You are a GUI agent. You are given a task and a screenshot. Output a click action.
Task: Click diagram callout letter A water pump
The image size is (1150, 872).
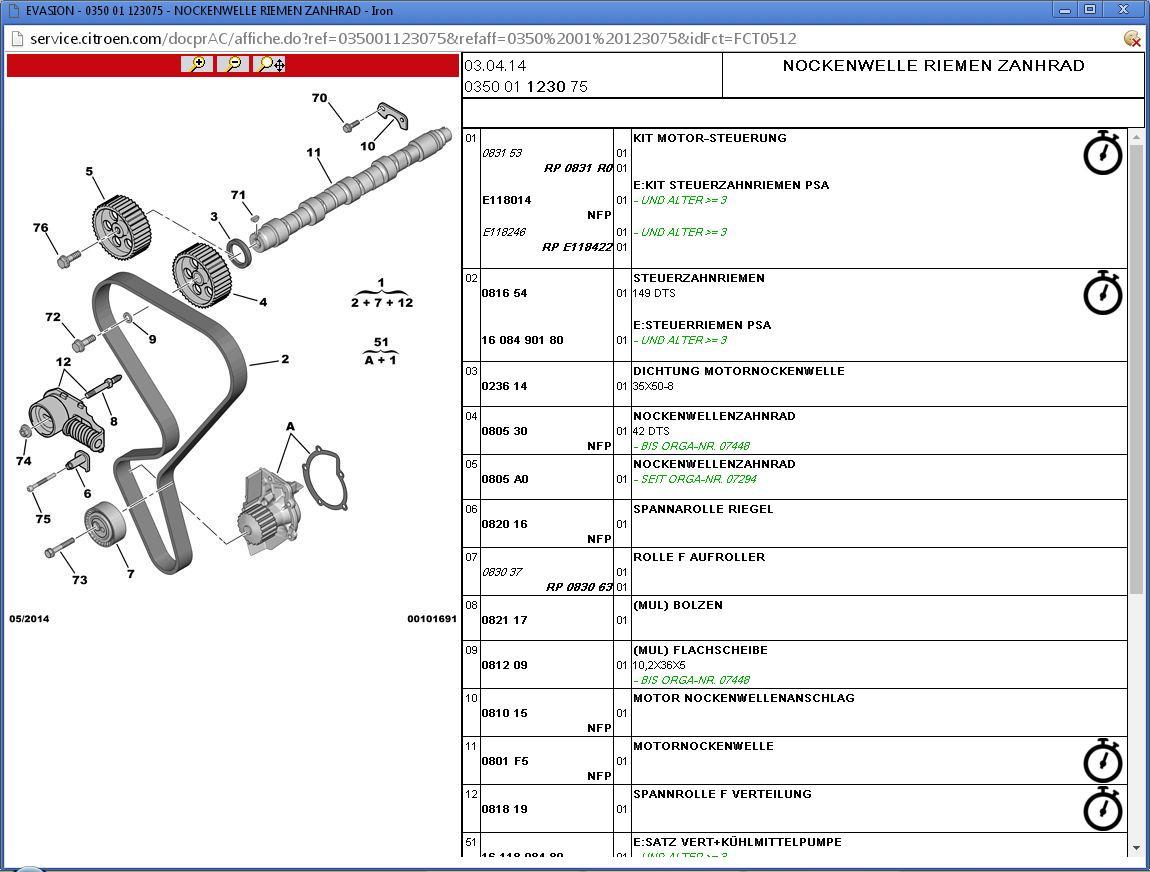290,426
